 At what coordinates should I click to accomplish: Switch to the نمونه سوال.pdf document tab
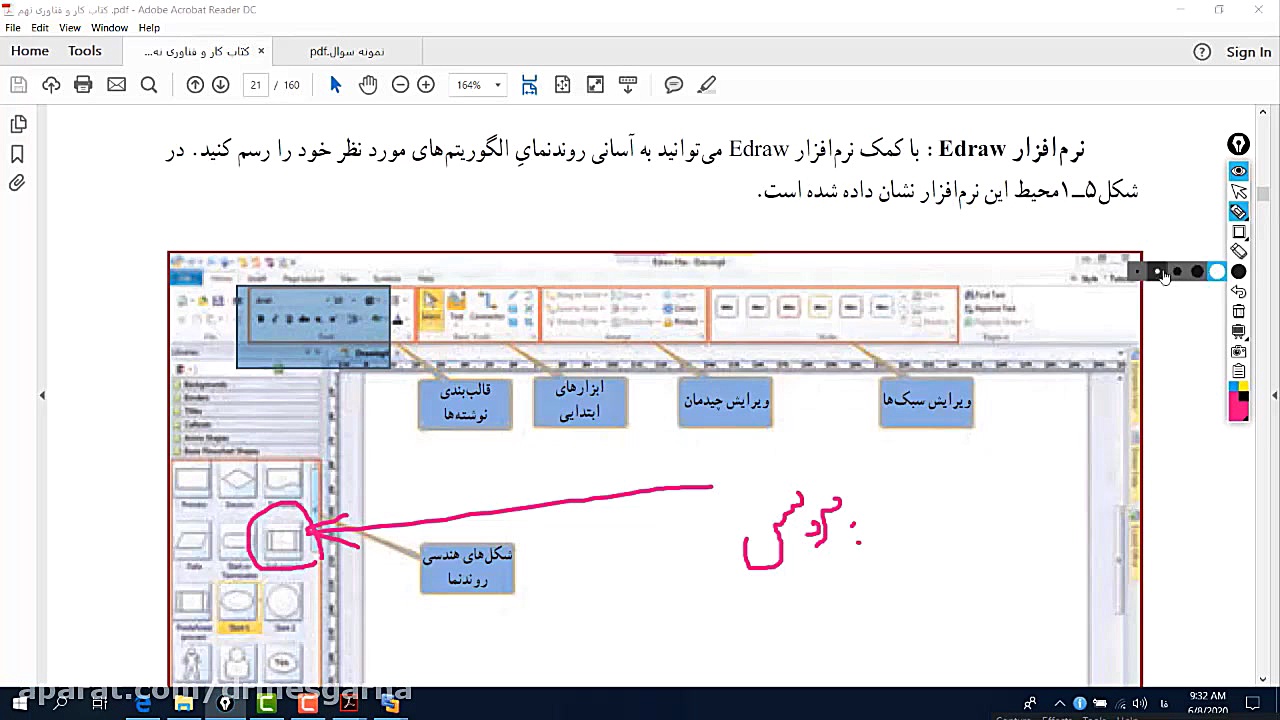(346, 51)
